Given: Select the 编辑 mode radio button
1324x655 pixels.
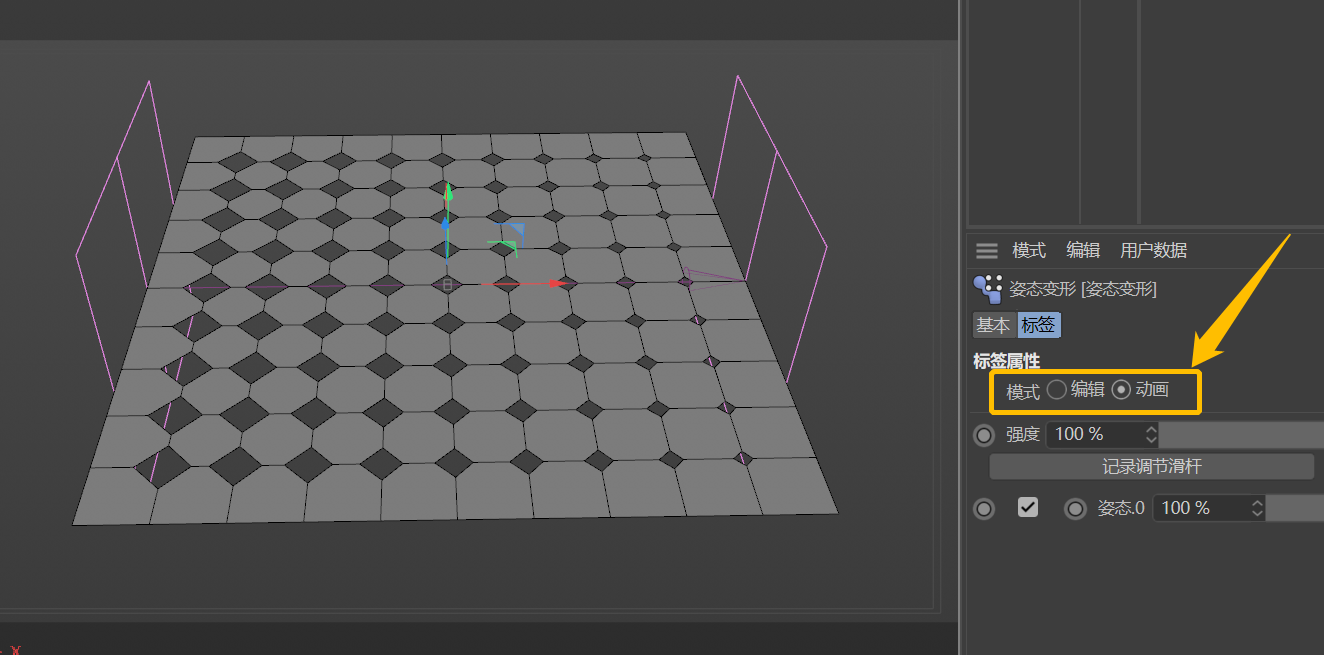Looking at the screenshot, I should tap(1056, 390).
